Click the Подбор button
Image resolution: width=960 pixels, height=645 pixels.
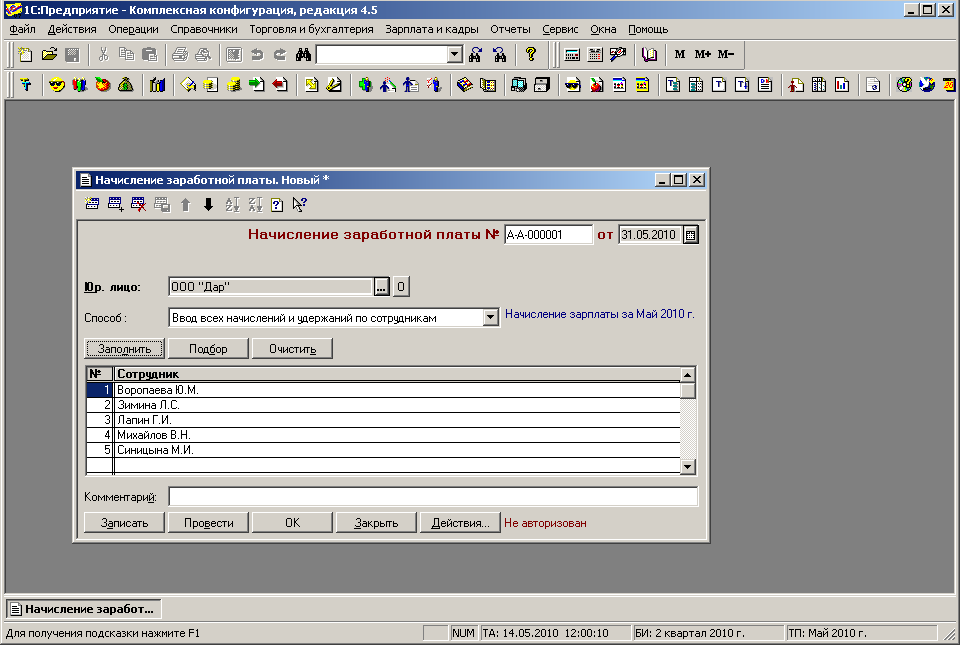tap(208, 349)
